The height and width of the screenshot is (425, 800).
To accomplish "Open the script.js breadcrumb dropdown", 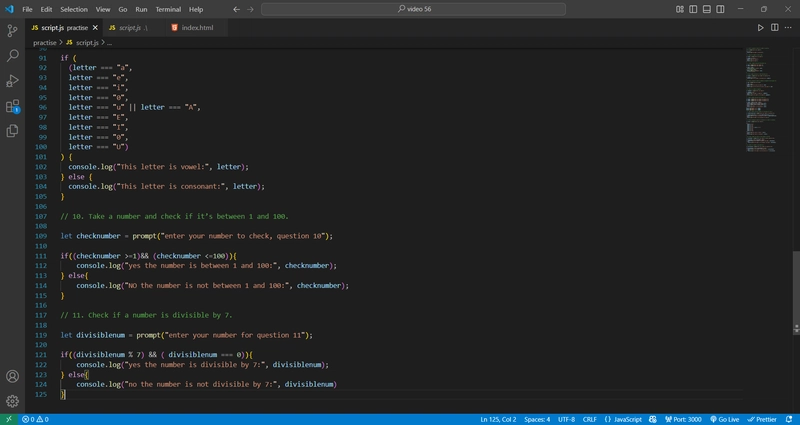I will [x=87, y=43].
